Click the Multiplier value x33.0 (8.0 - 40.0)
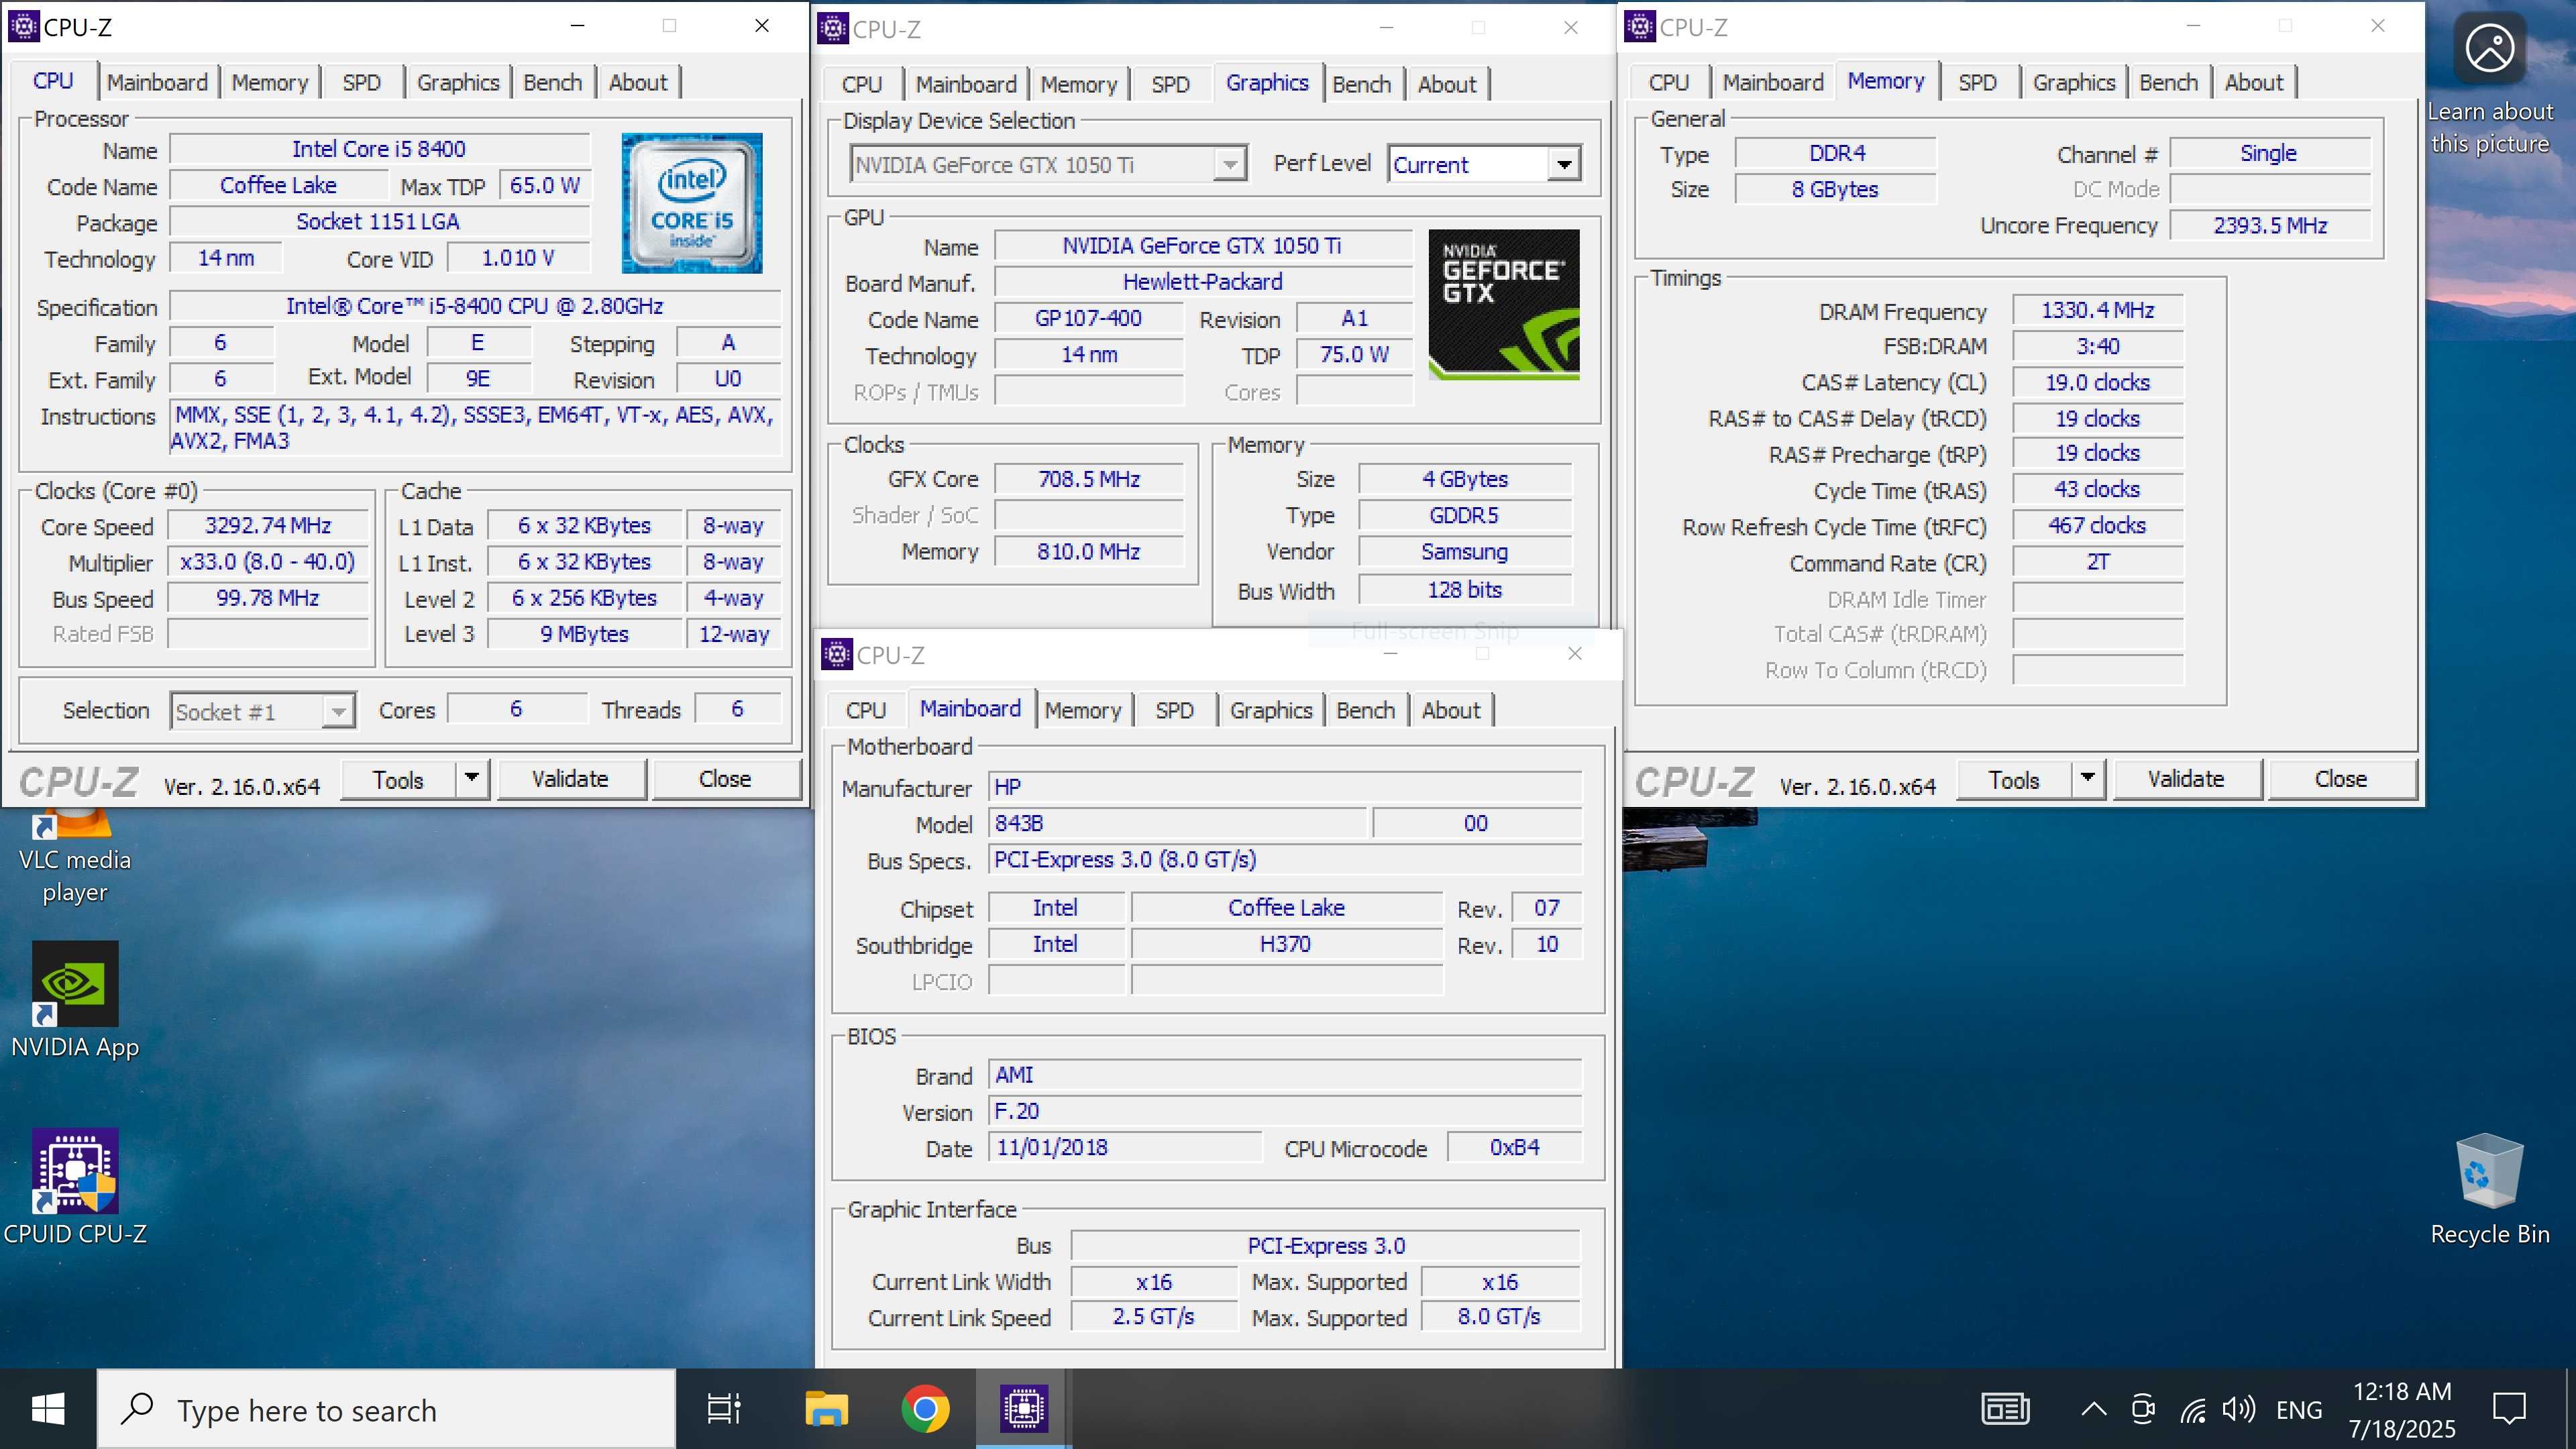This screenshot has width=2576, height=1449. coord(267,561)
